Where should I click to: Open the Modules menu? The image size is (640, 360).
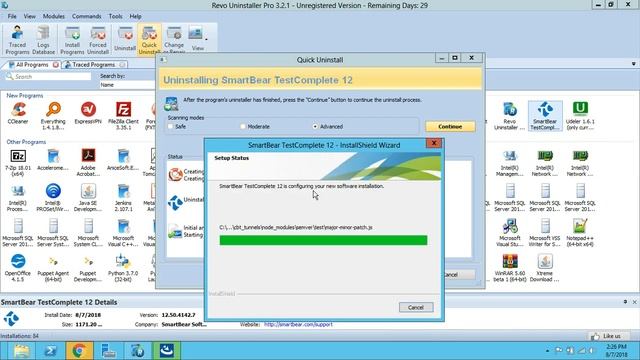54,16
